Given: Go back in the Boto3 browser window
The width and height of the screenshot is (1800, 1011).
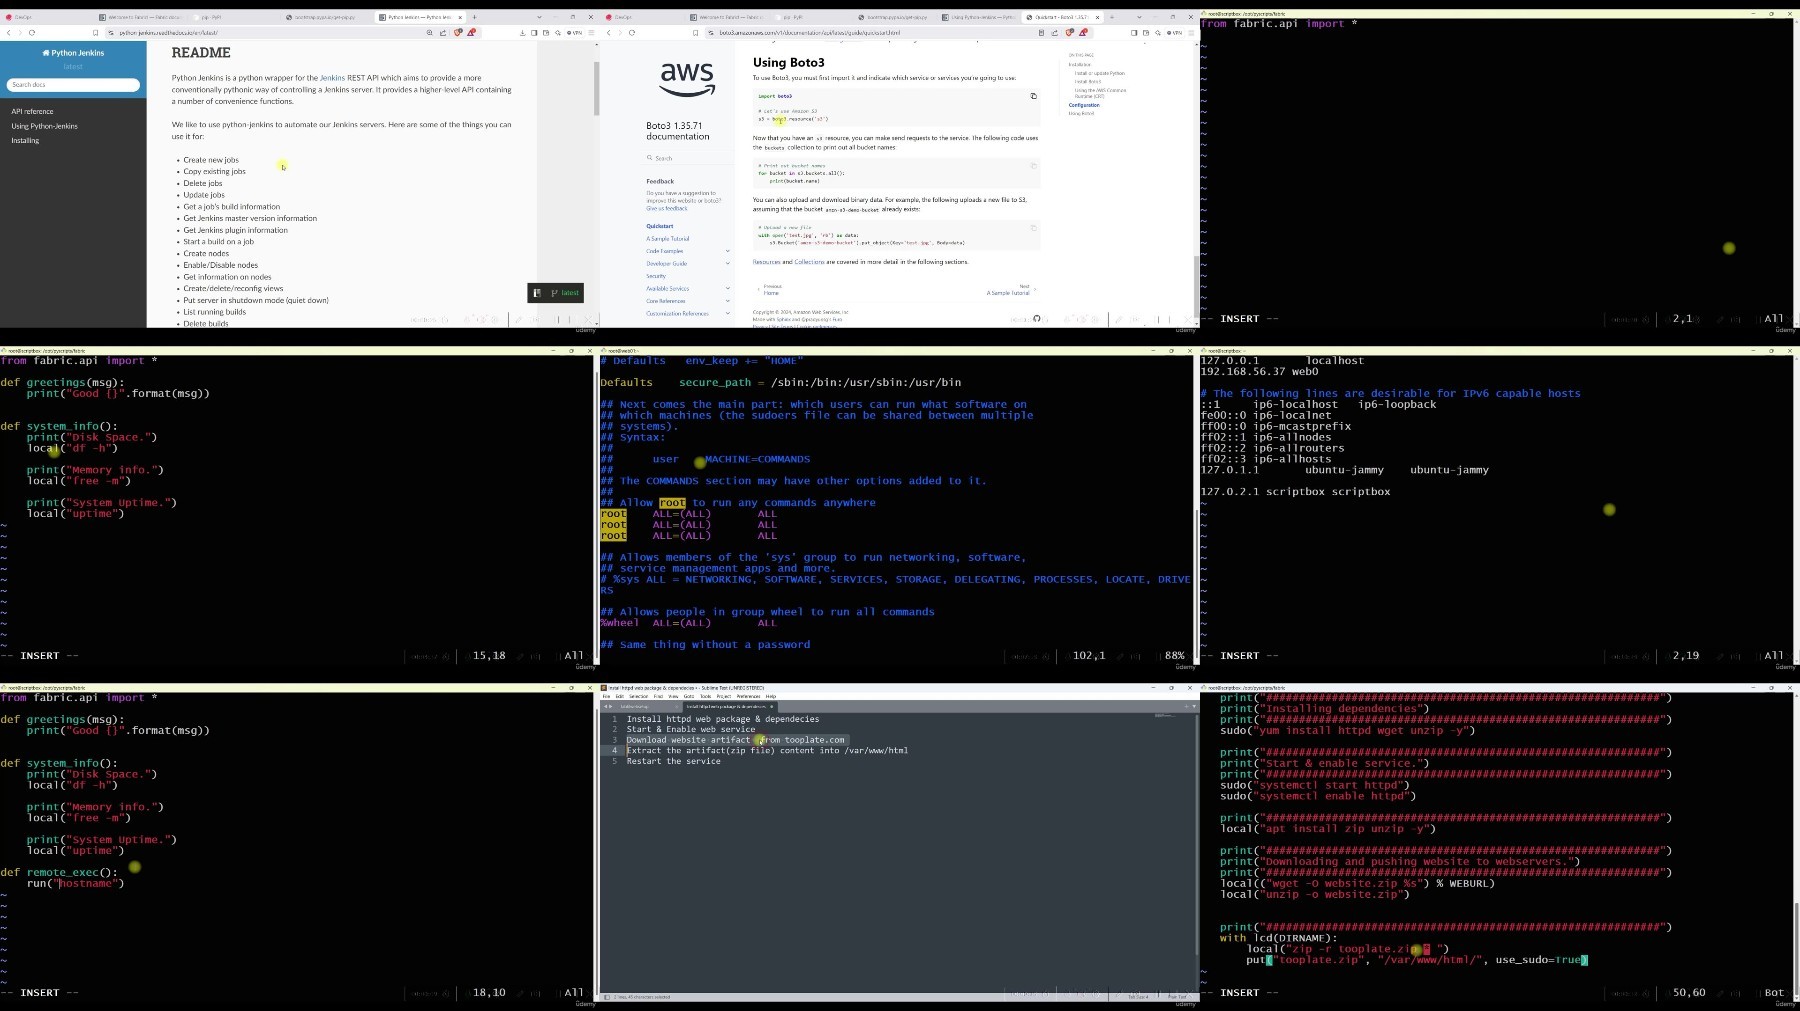Looking at the screenshot, I should pyautogui.click(x=608, y=33).
